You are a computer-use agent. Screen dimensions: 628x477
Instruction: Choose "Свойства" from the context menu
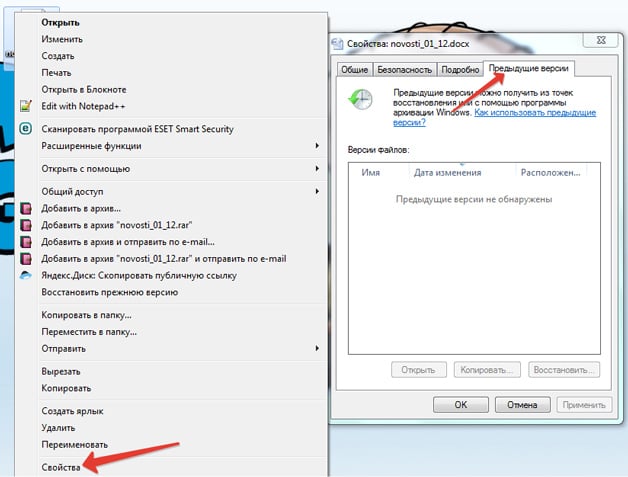point(61,467)
